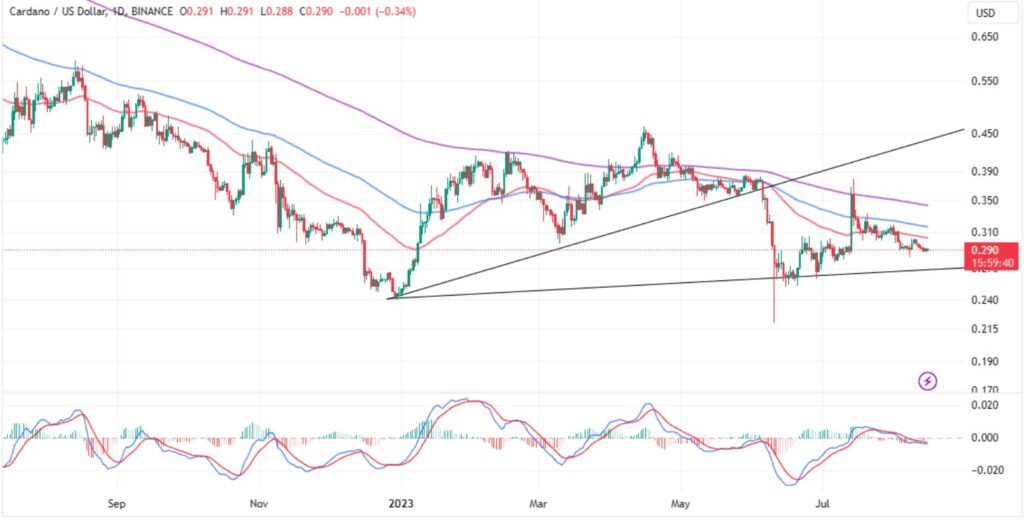Click the May date label
The height and width of the screenshot is (525, 1024).
point(680,504)
